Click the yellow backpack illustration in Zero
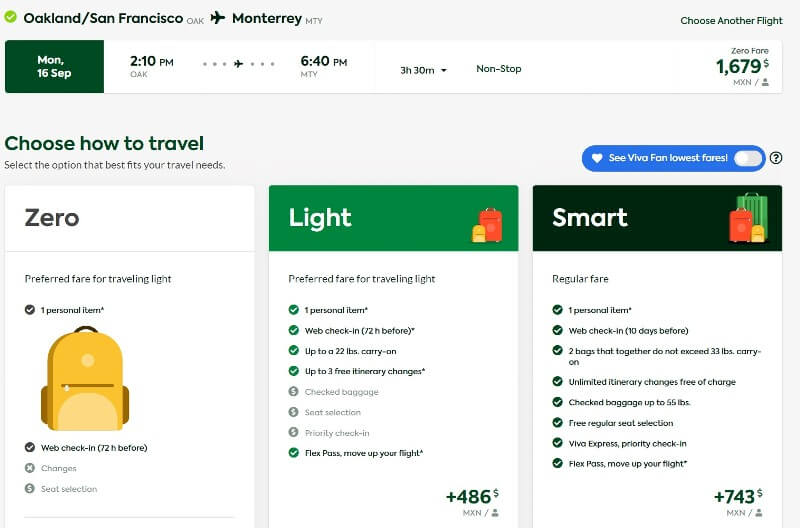 coord(85,379)
